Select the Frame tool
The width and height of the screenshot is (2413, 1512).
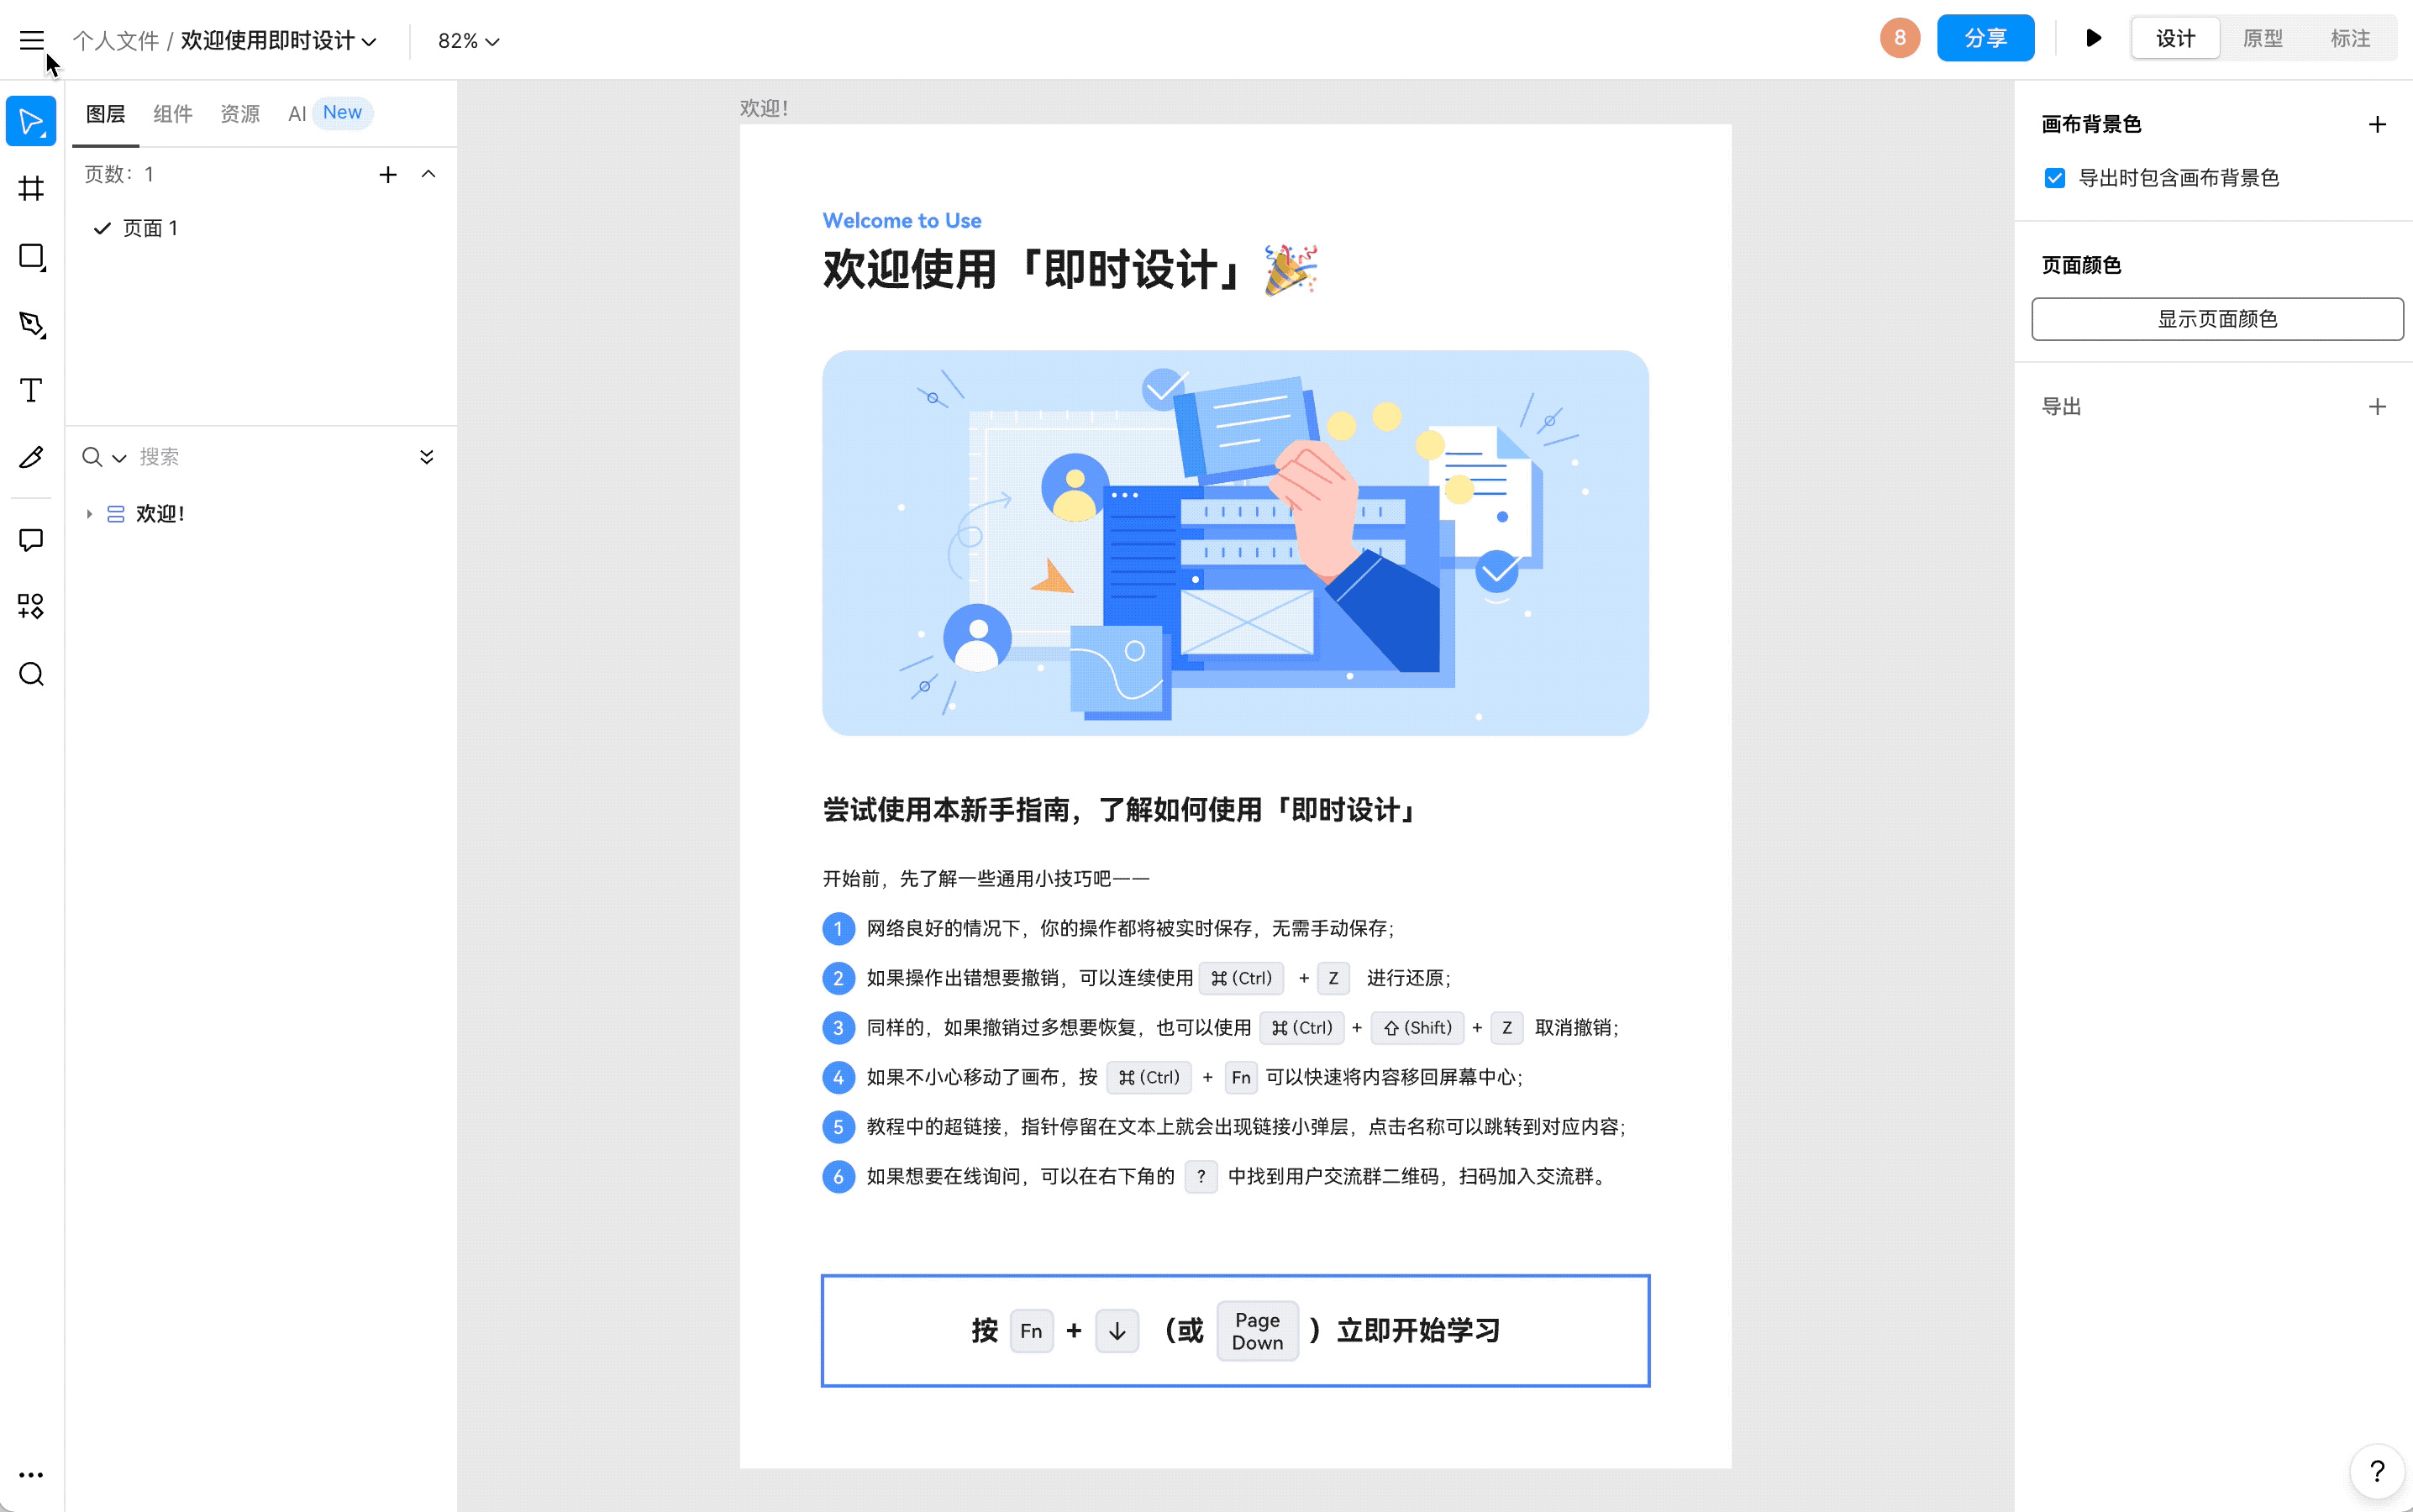(31, 189)
